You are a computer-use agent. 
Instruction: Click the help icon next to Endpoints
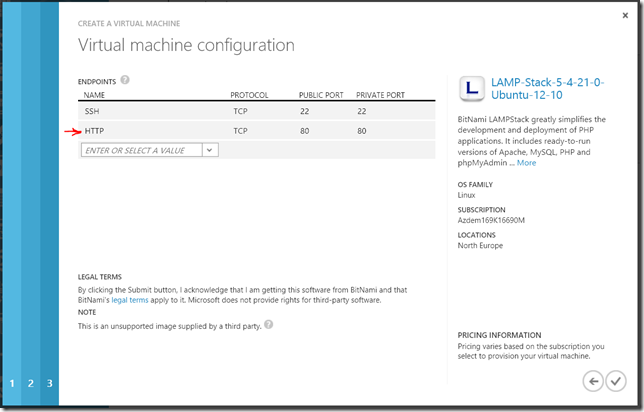tap(125, 80)
